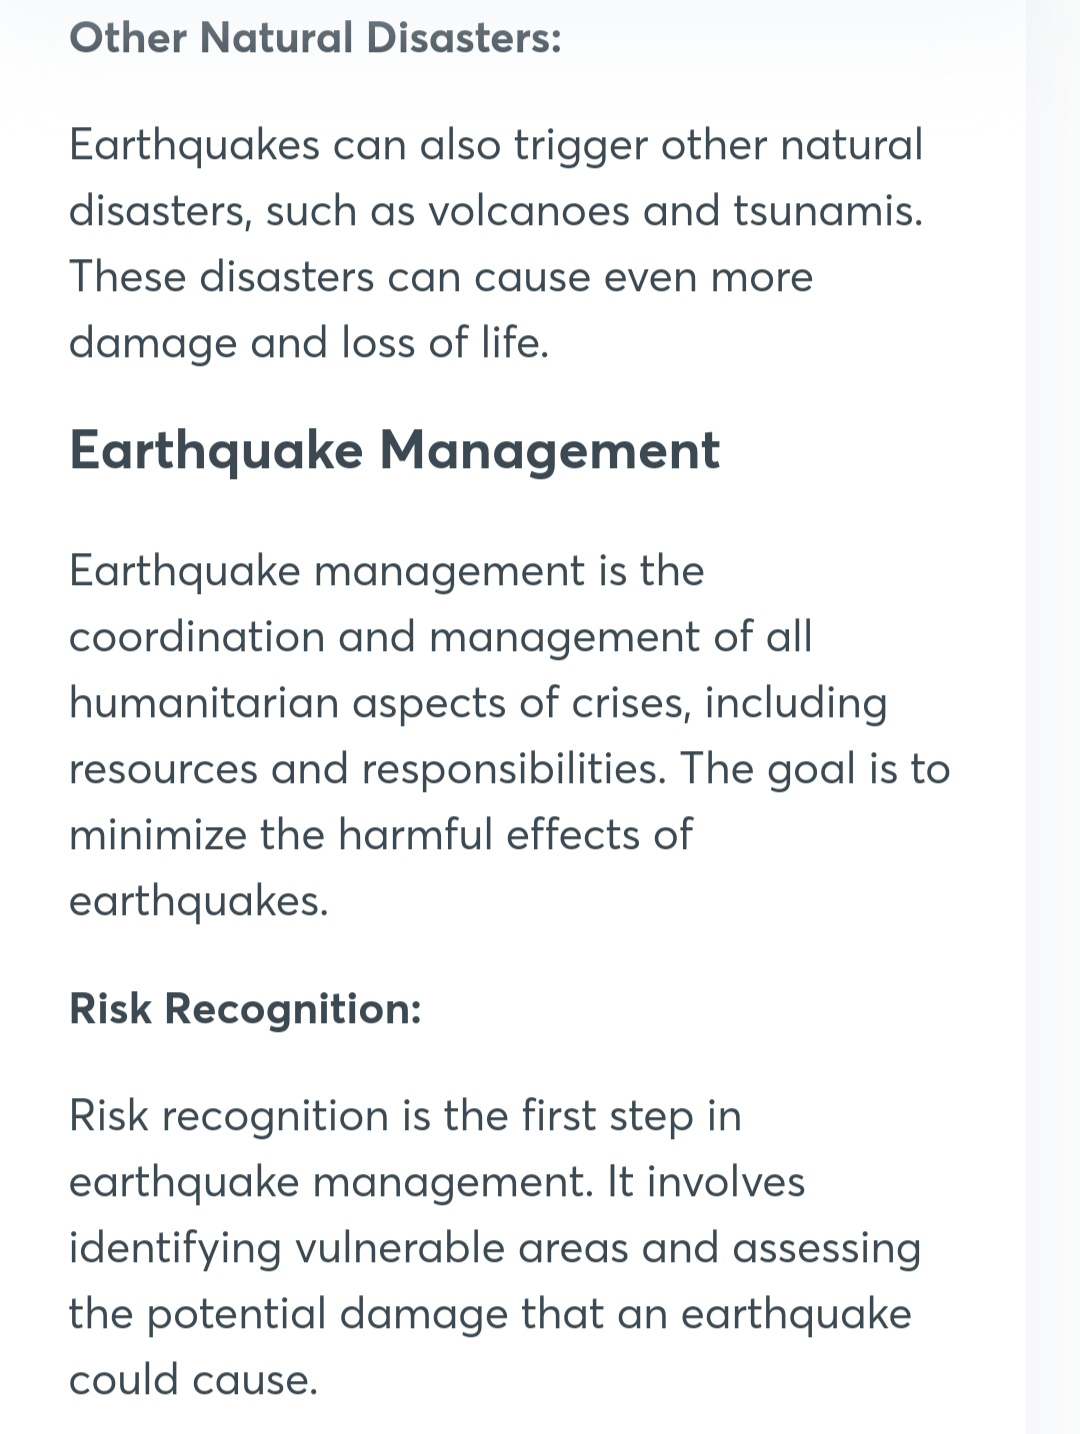The width and height of the screenshot is (1080, 1434).
Task: Click the gray scroll strip on the right edge
Action: click(1053, 717)
